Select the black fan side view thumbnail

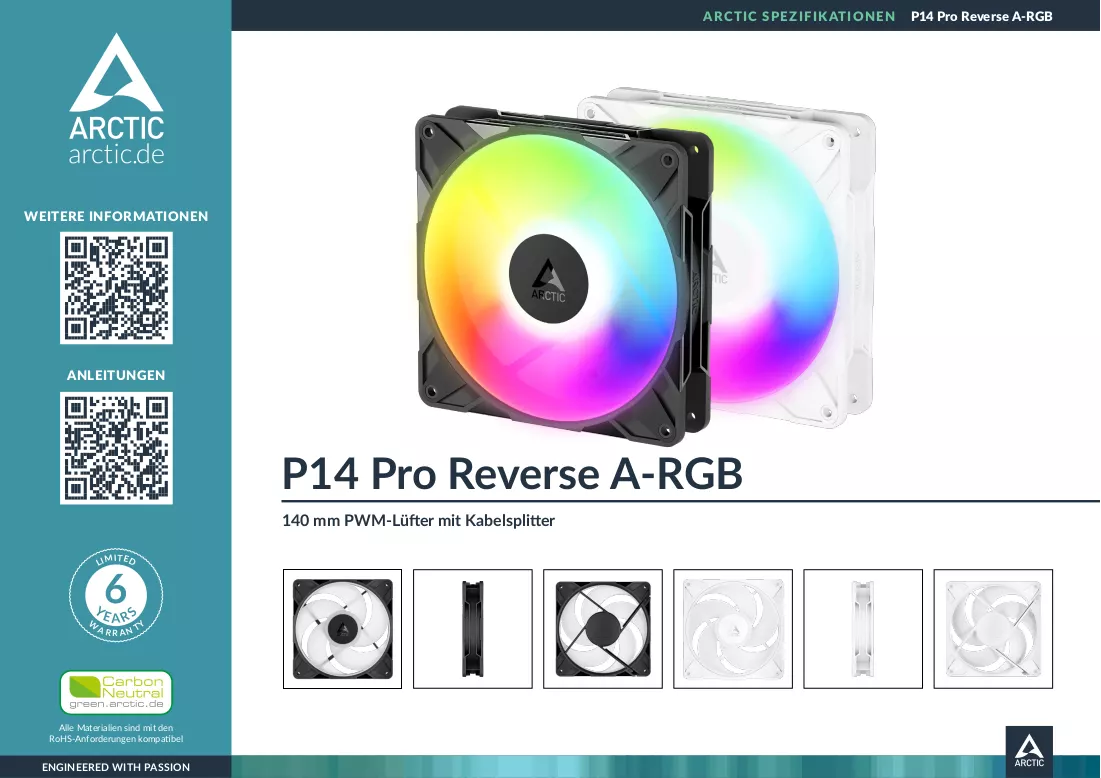point(473,628)
